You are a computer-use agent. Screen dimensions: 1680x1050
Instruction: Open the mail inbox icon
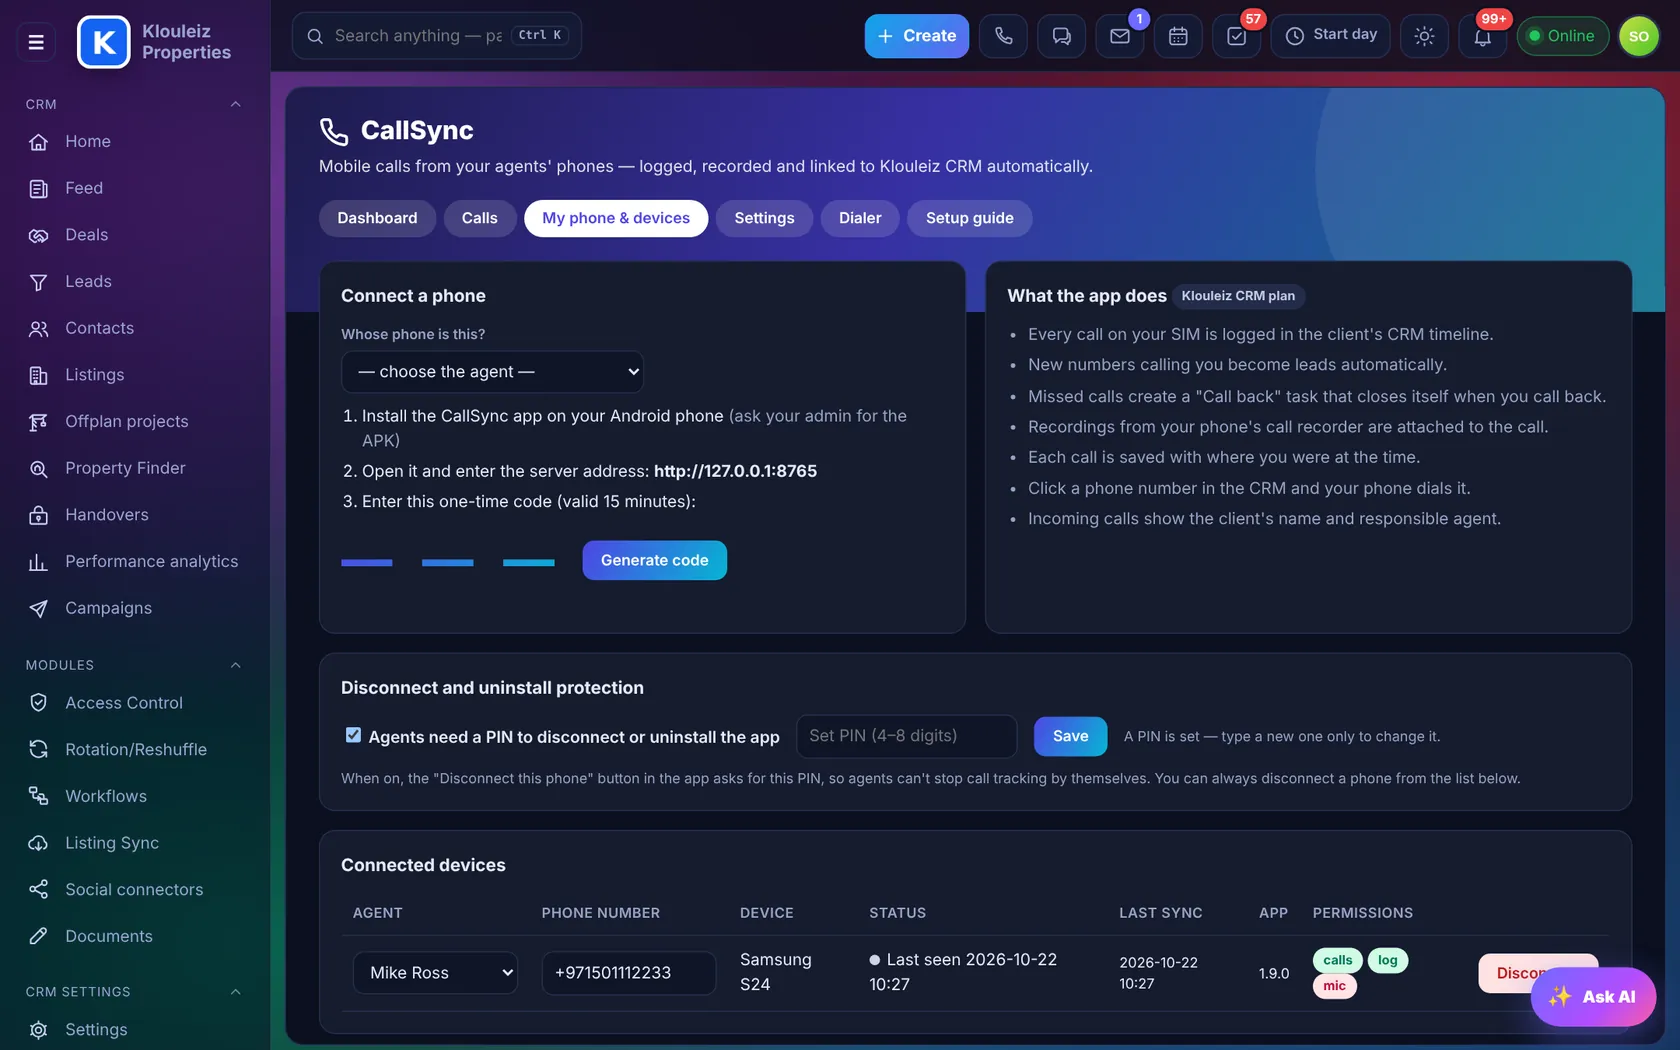pos(1120,36)
